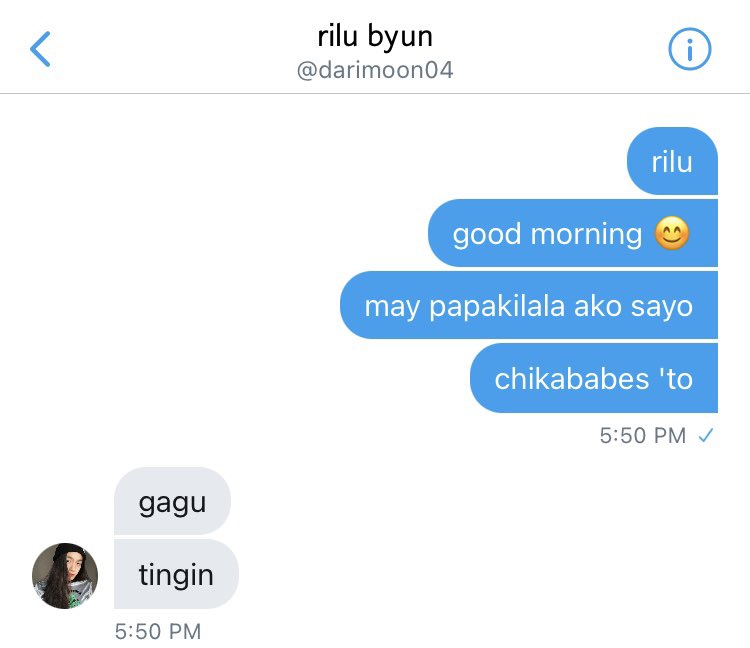750x648 pixels.
Task: Open the conversation info icon
Action: [x=689, y=49]
